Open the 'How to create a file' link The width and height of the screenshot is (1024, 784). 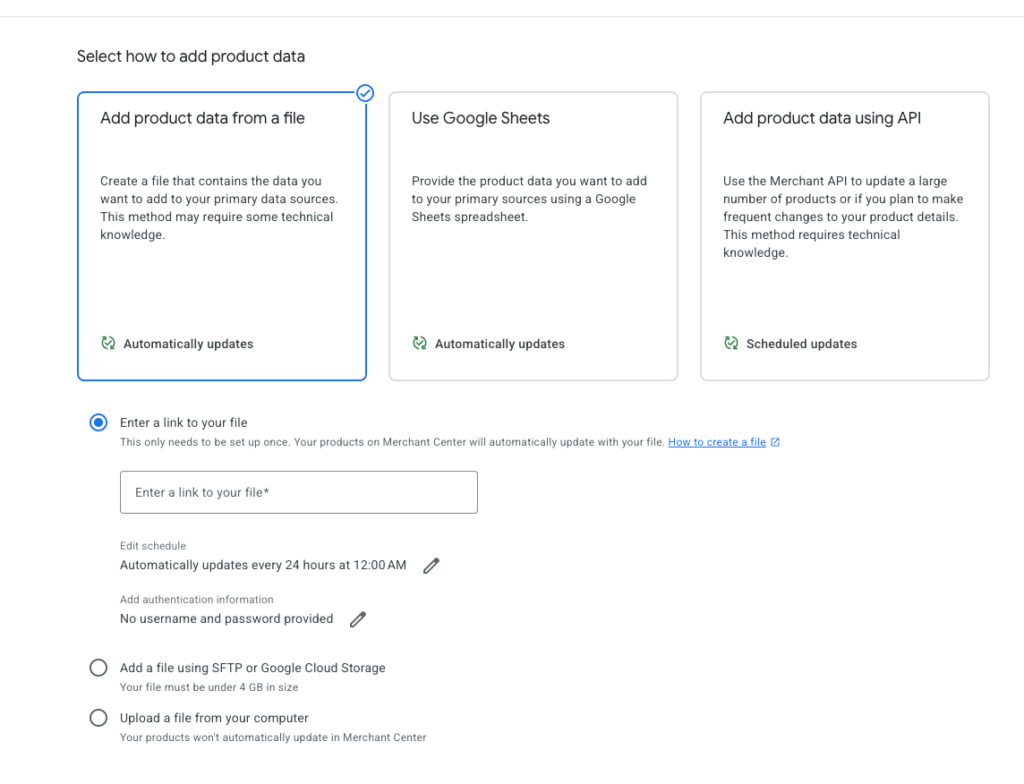click(x=716, y=442)
